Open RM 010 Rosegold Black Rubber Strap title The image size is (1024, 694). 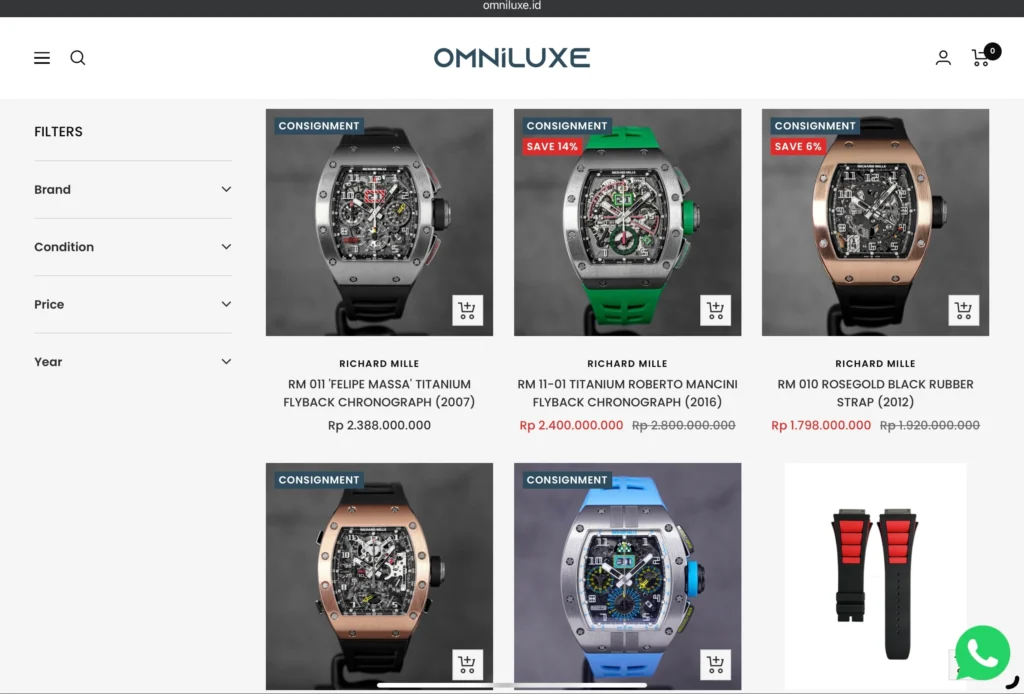click(x=875, y=393)
